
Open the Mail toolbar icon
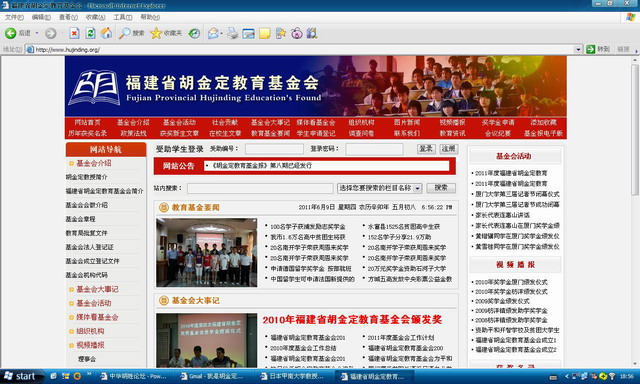pos(213,33)
